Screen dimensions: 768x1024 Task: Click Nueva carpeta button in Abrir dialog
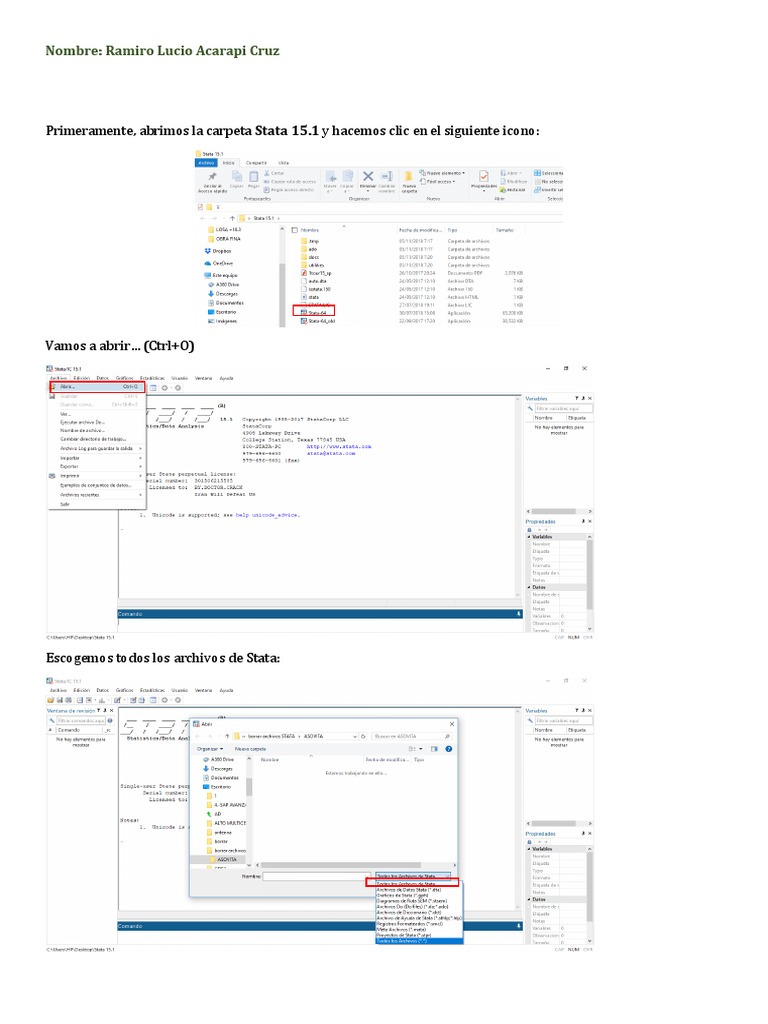[250, 749]
